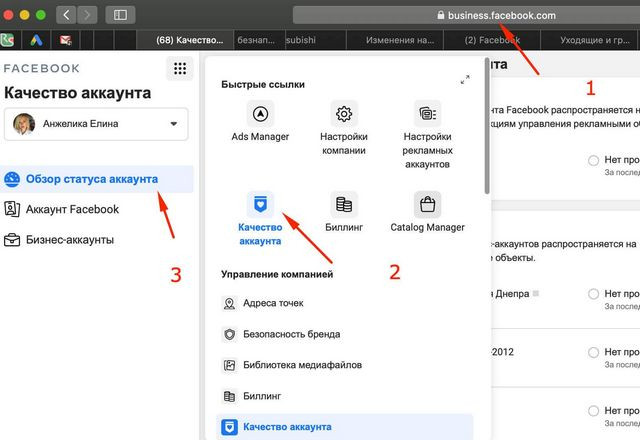
Task: Click the Бизнес-аккаунты briefcase icon
Action: pyautogui.click(x=12, y=240)
